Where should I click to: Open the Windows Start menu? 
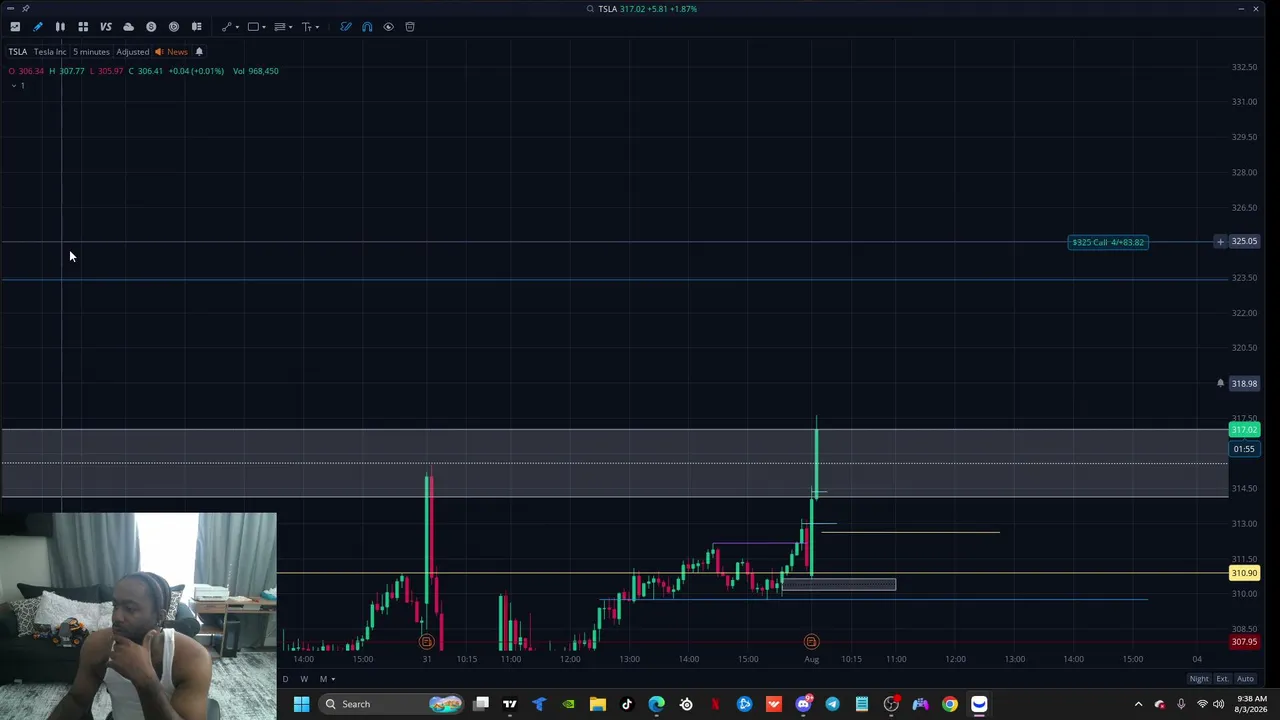point(301,704)
